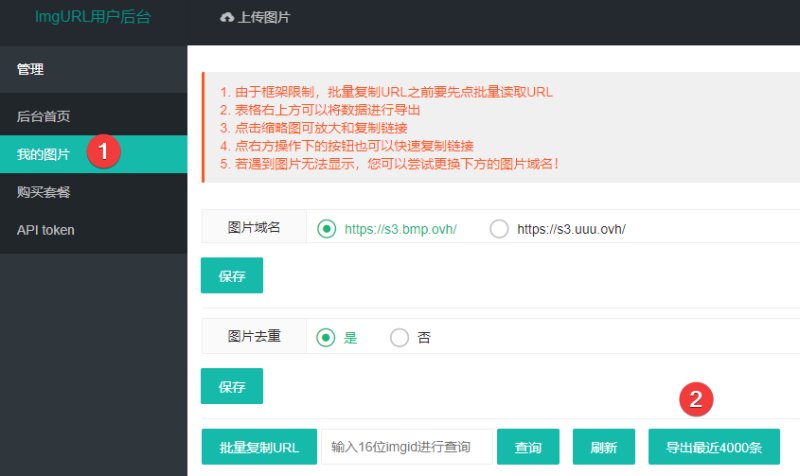Screen dimensions: 800x476
Task: Refresh the list with 刷新 button
Action: [604, 447]
